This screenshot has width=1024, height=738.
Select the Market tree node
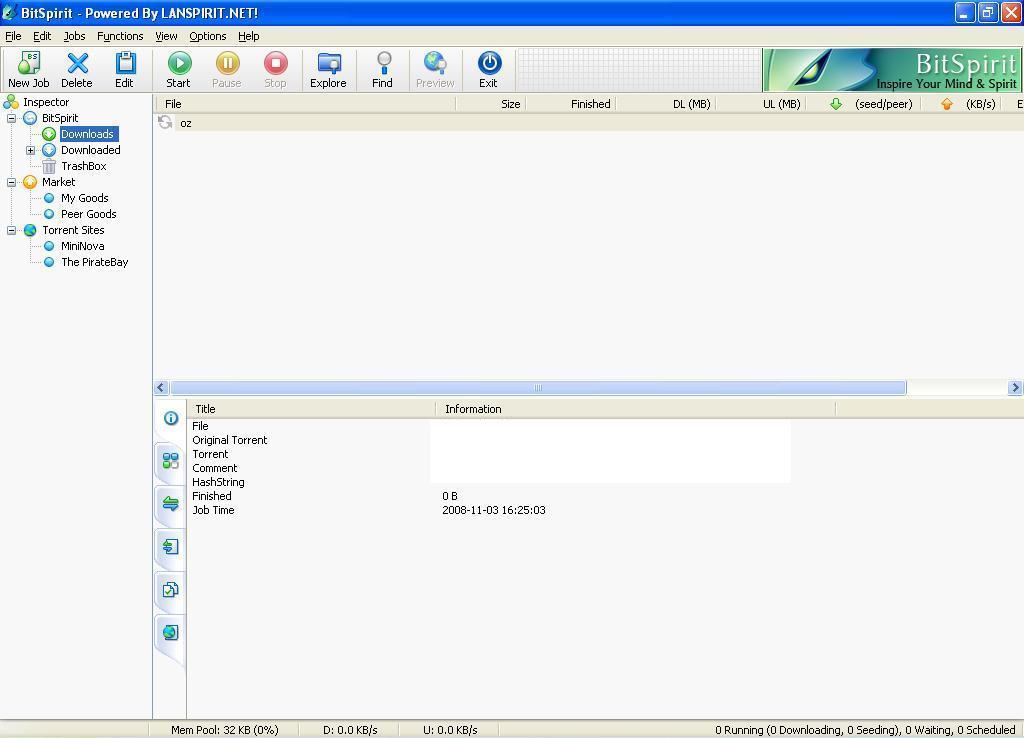59,182
